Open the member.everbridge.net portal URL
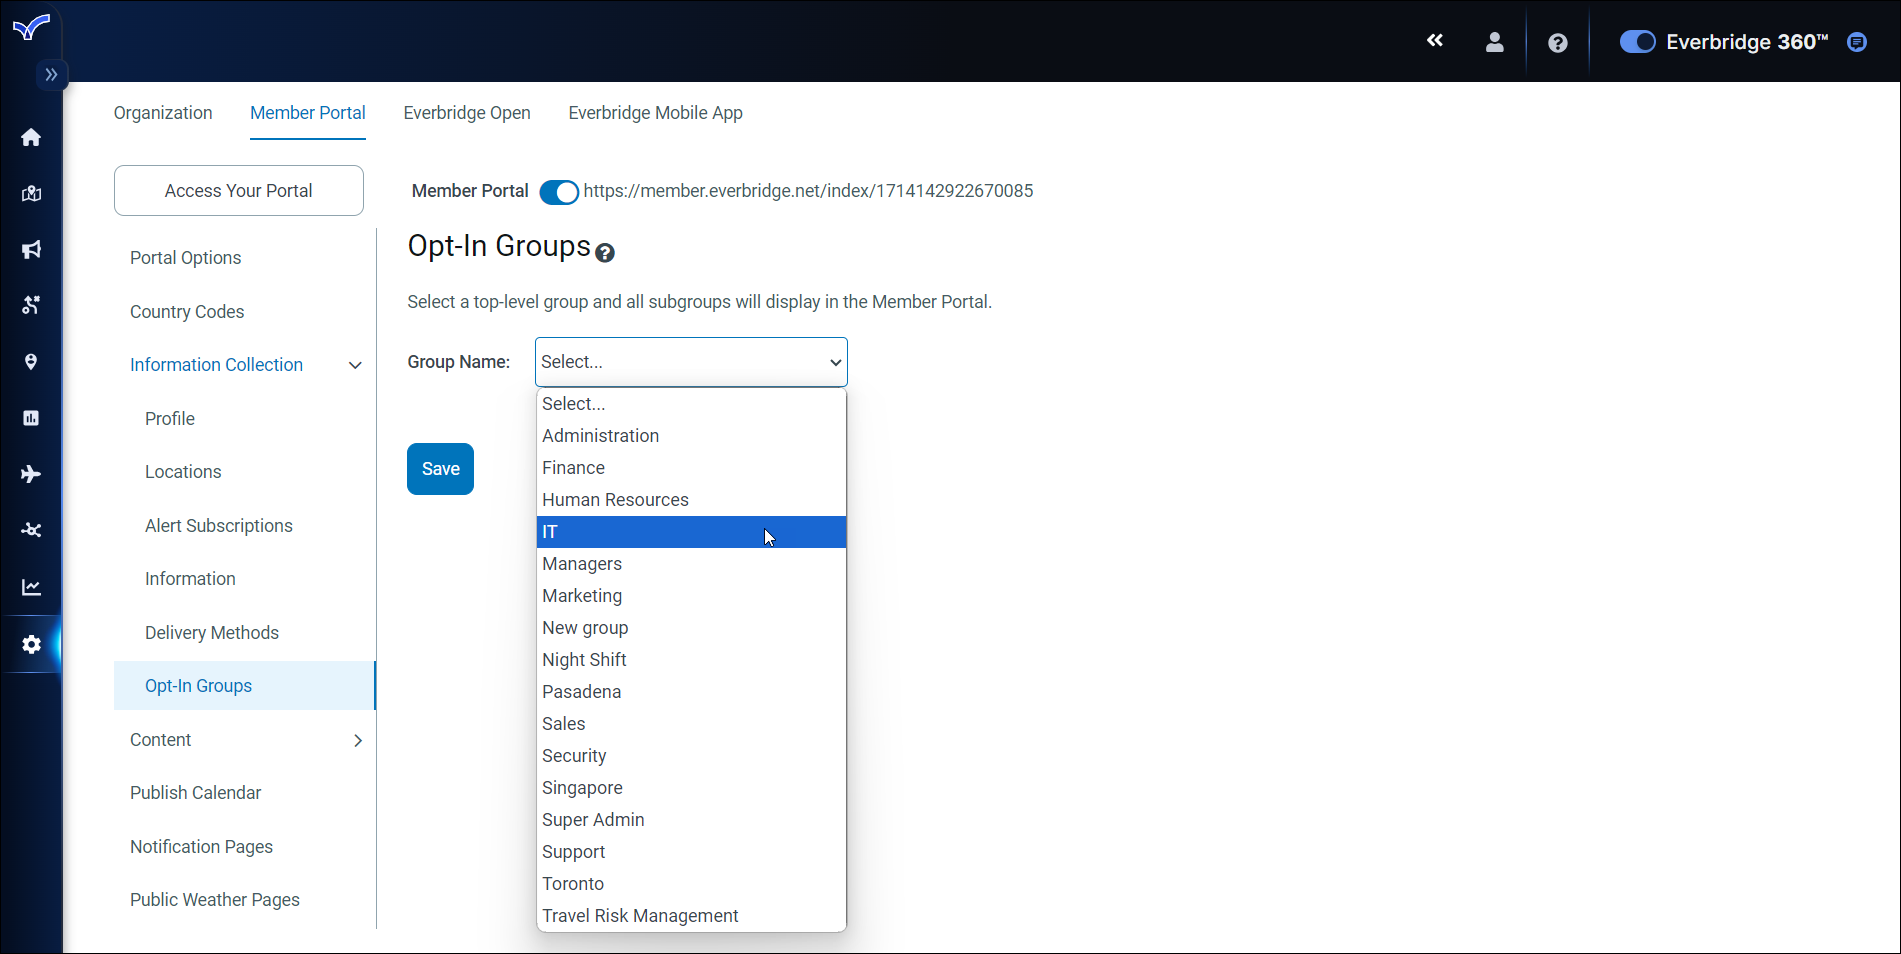1901x954 pixels. click(809, 191)
